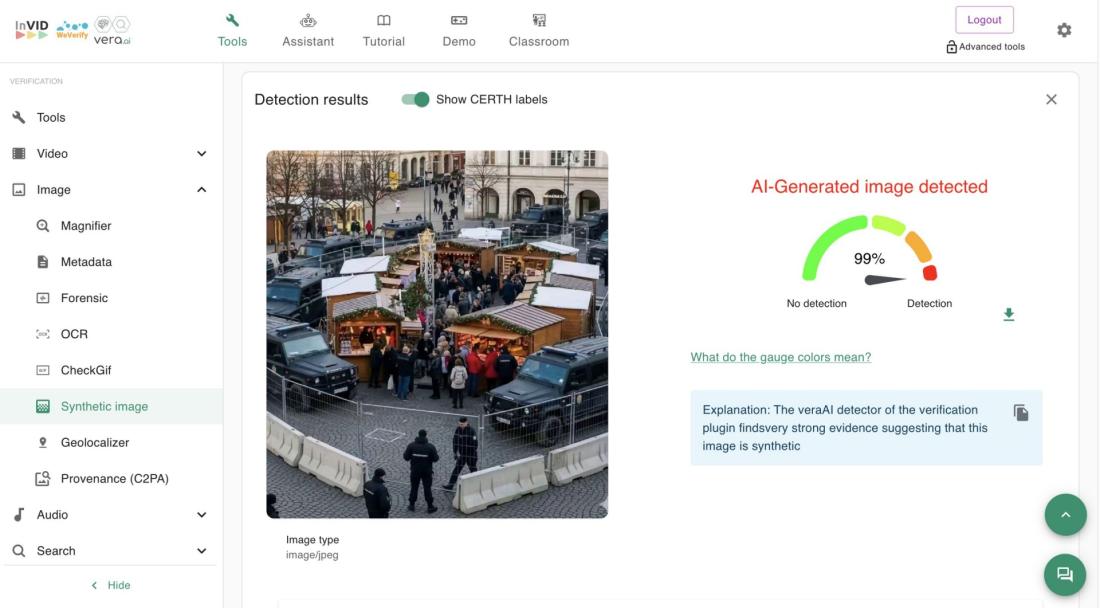Open Provenance (C2PA) tool
1100x608 pixels.
(x=114, y=478)
